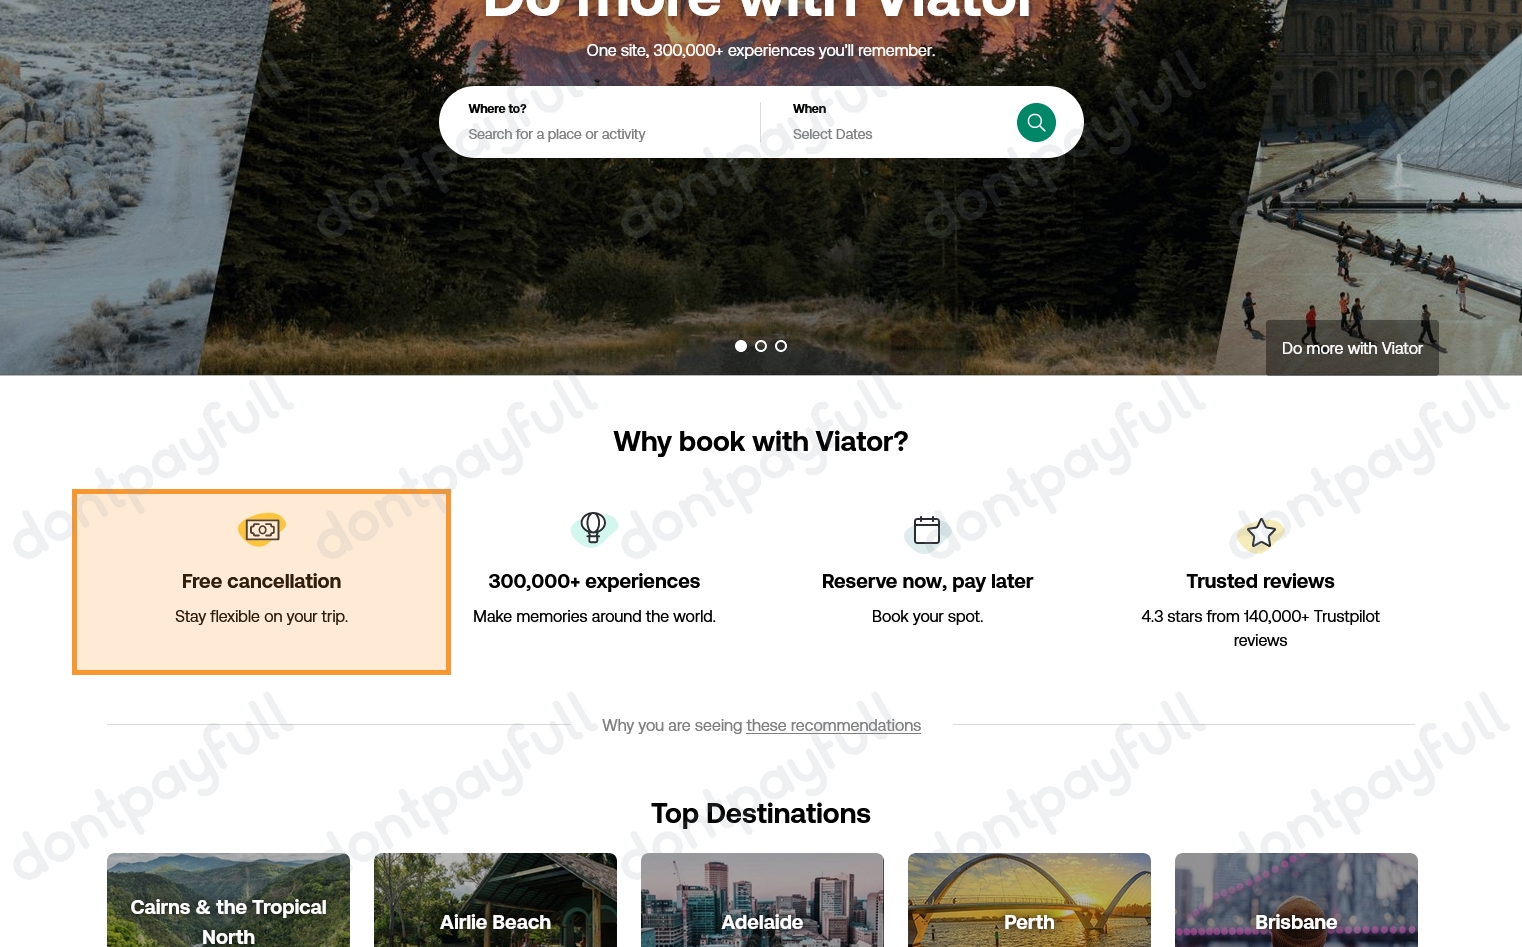Click the hot air balloon experiences icon

[x=594, y=528]
